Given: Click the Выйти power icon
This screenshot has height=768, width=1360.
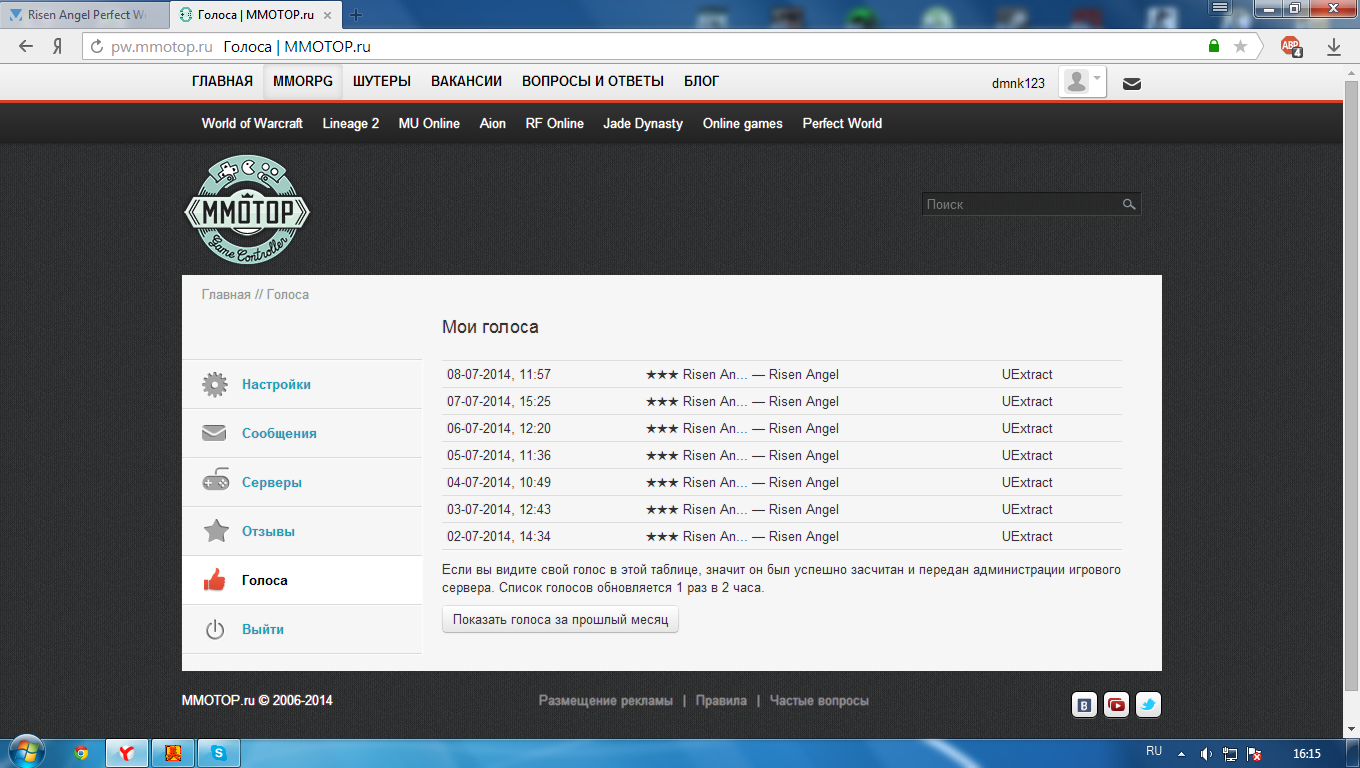Looking at the screenshot, I should coord(215,629).
